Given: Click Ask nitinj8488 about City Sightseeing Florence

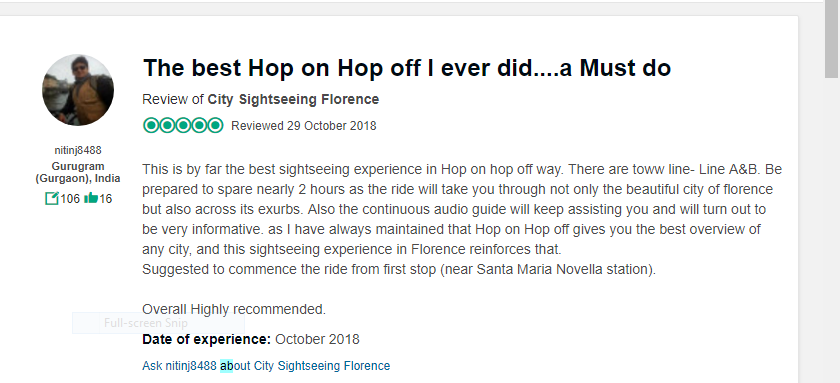Looking at the screenshot, I should pyautogui.click(x=266, y=366).
